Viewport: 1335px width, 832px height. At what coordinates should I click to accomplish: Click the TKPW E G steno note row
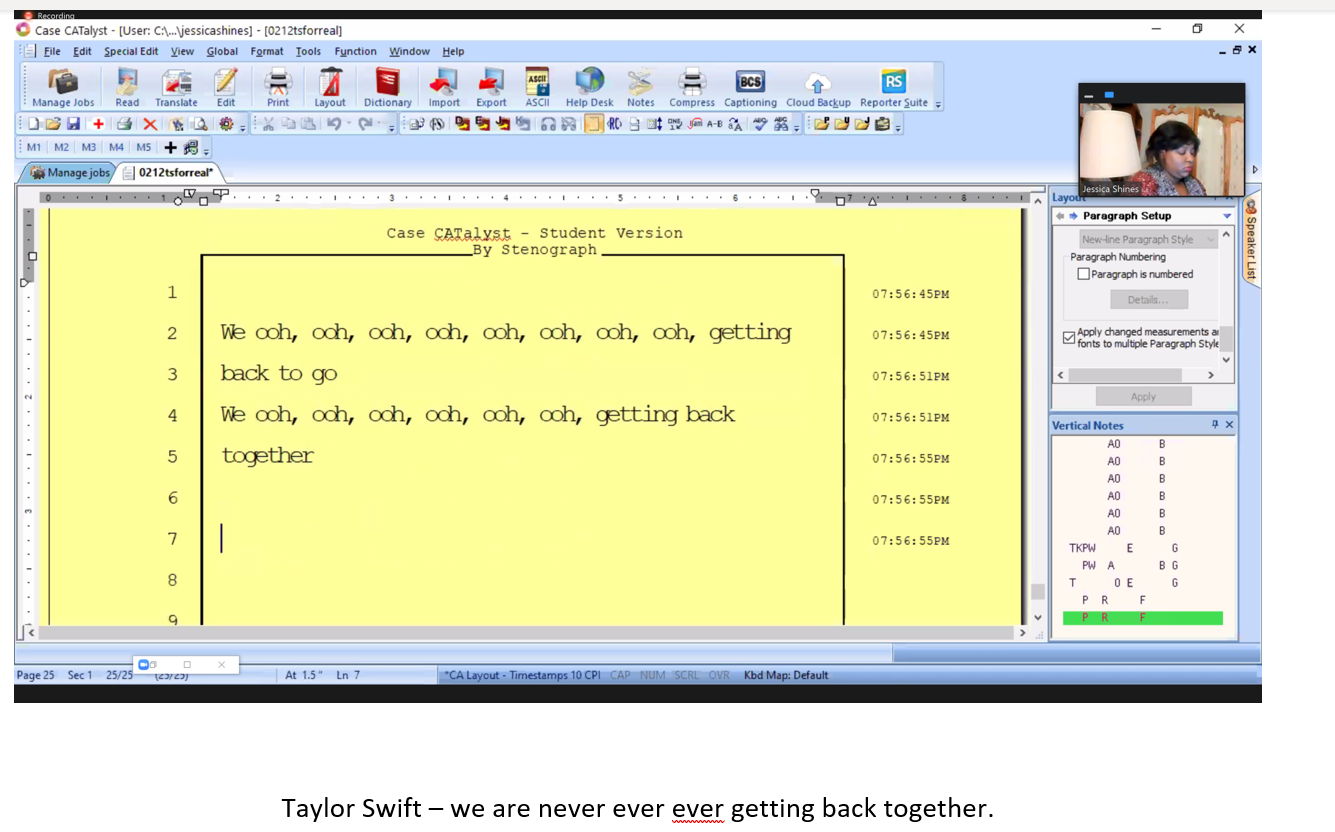click(x=1124, y=548)
